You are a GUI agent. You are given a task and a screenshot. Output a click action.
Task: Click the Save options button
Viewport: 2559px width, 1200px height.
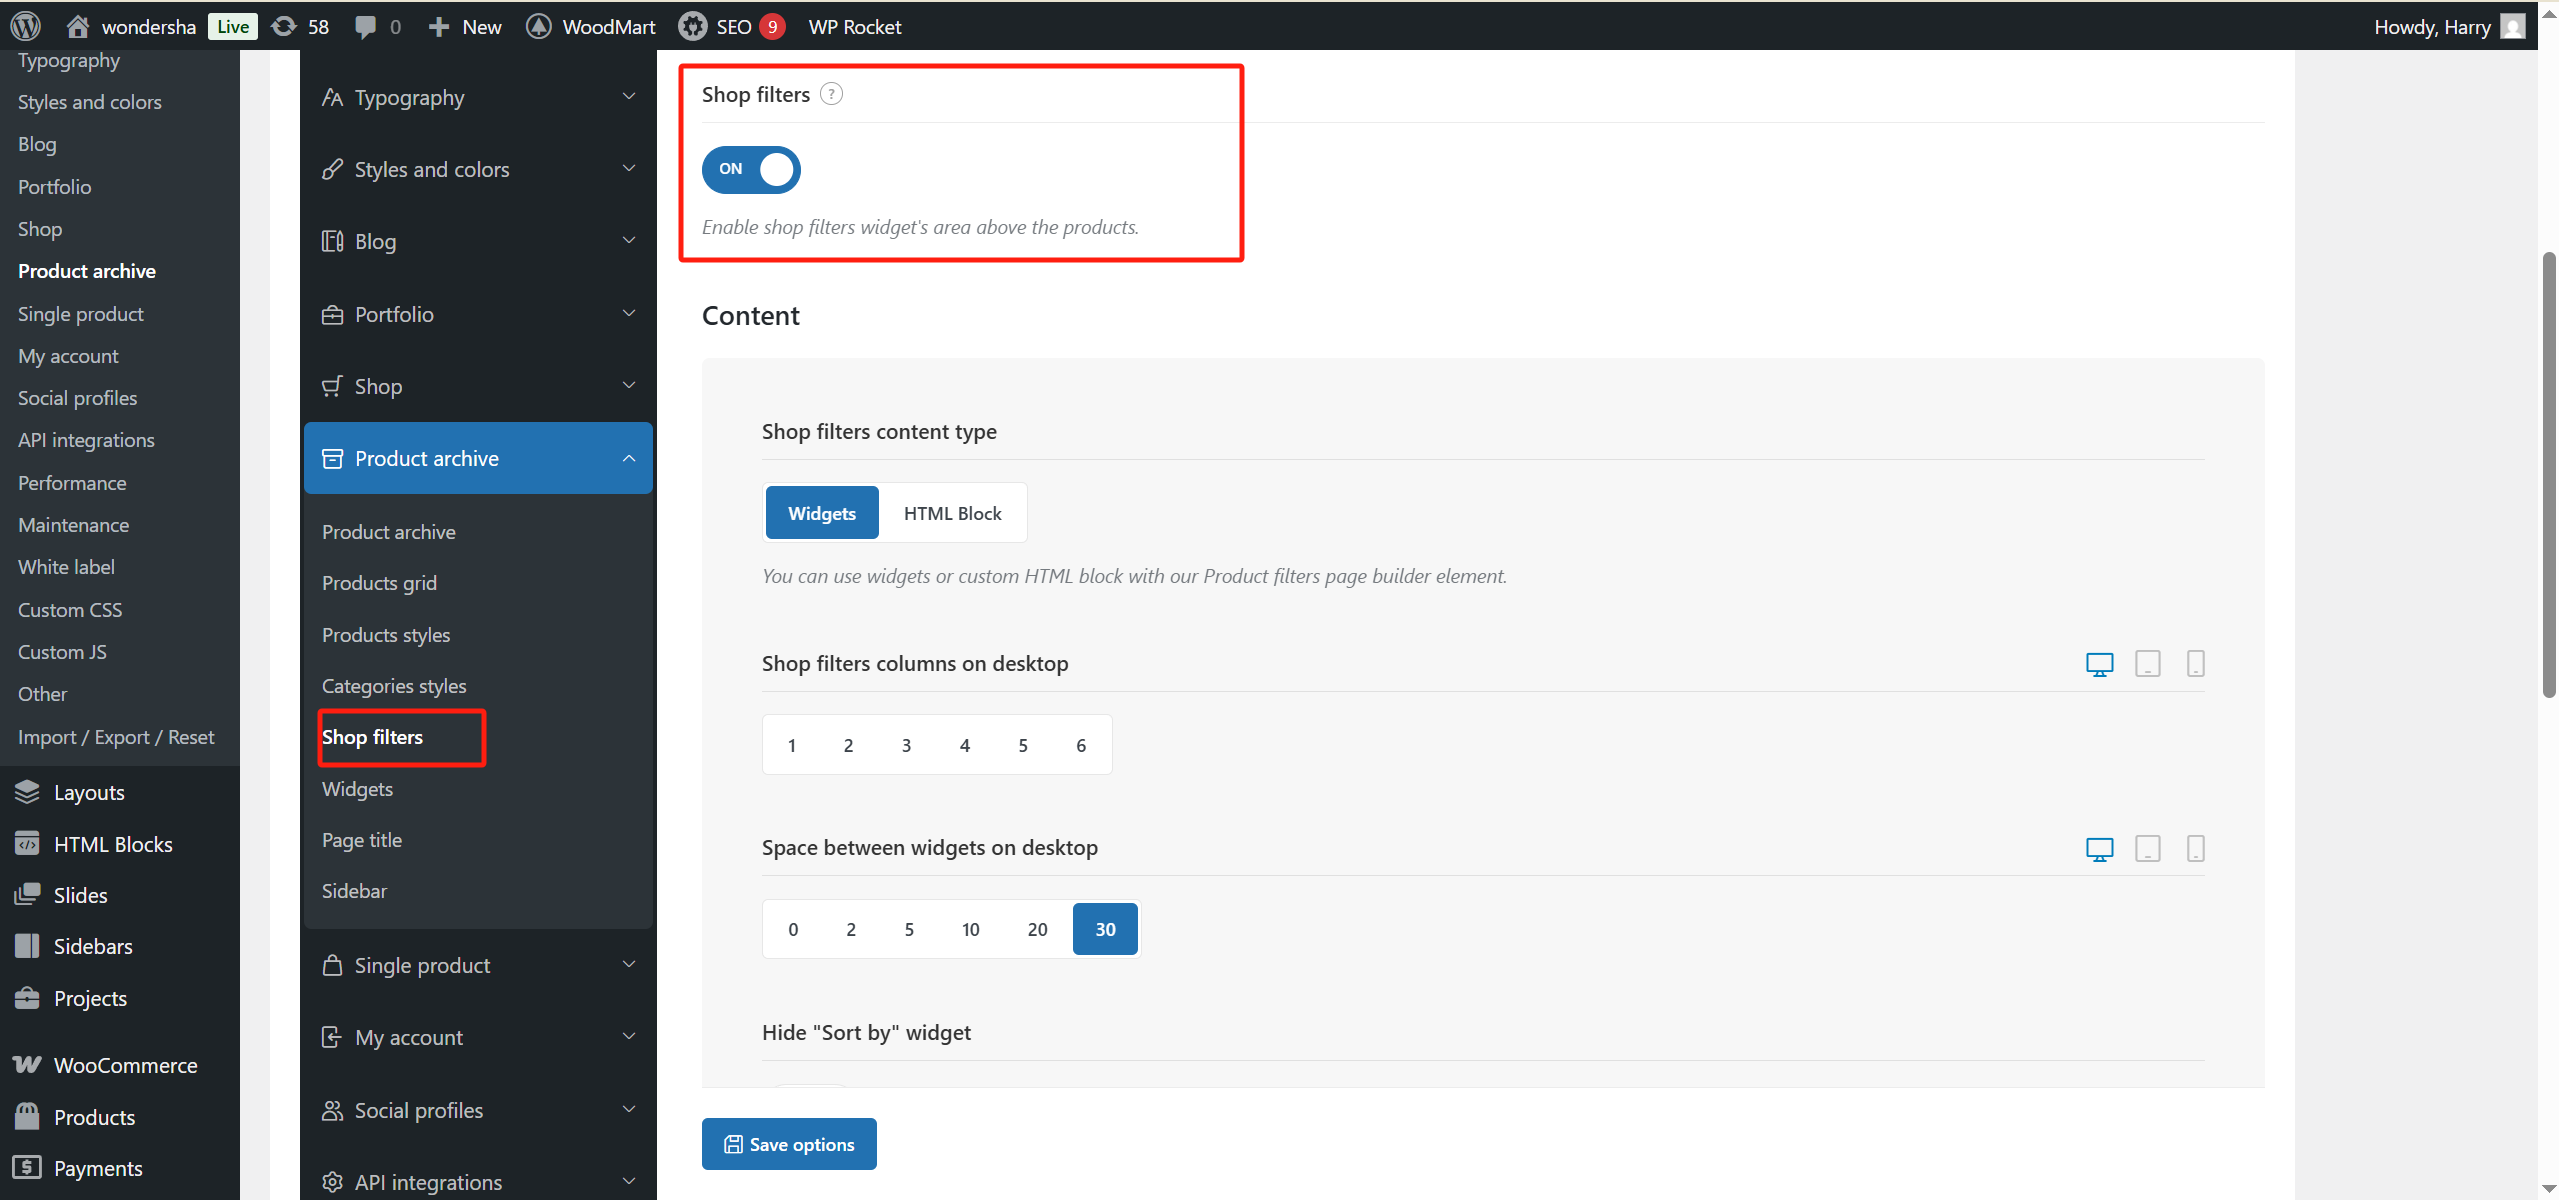789,1144
